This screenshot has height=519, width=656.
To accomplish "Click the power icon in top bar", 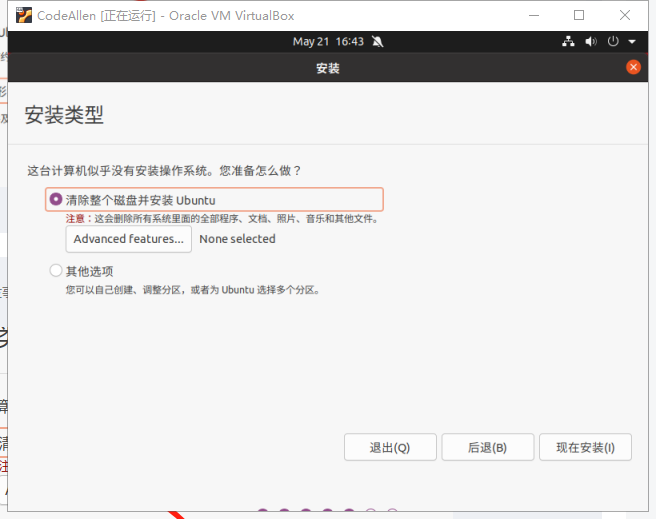I will click(x=613, y=41).
